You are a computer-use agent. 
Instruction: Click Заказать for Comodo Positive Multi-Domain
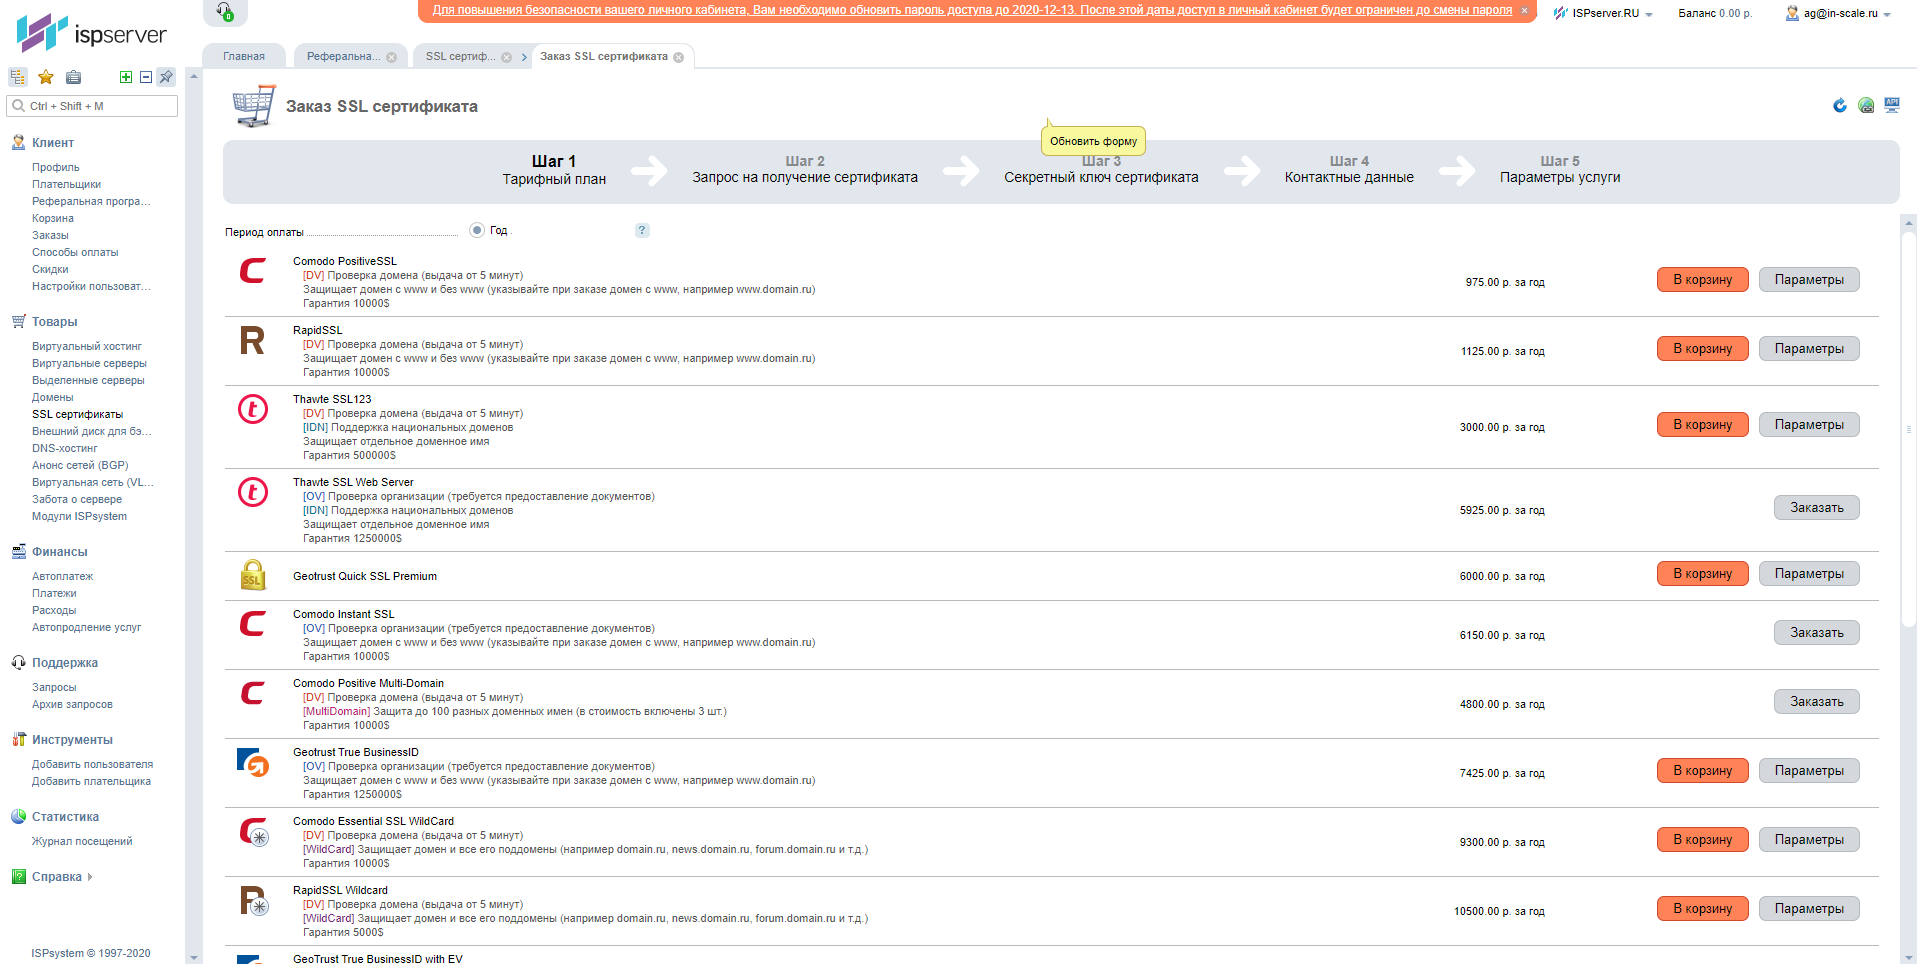pyautogui.click(x=1816, y=701)
